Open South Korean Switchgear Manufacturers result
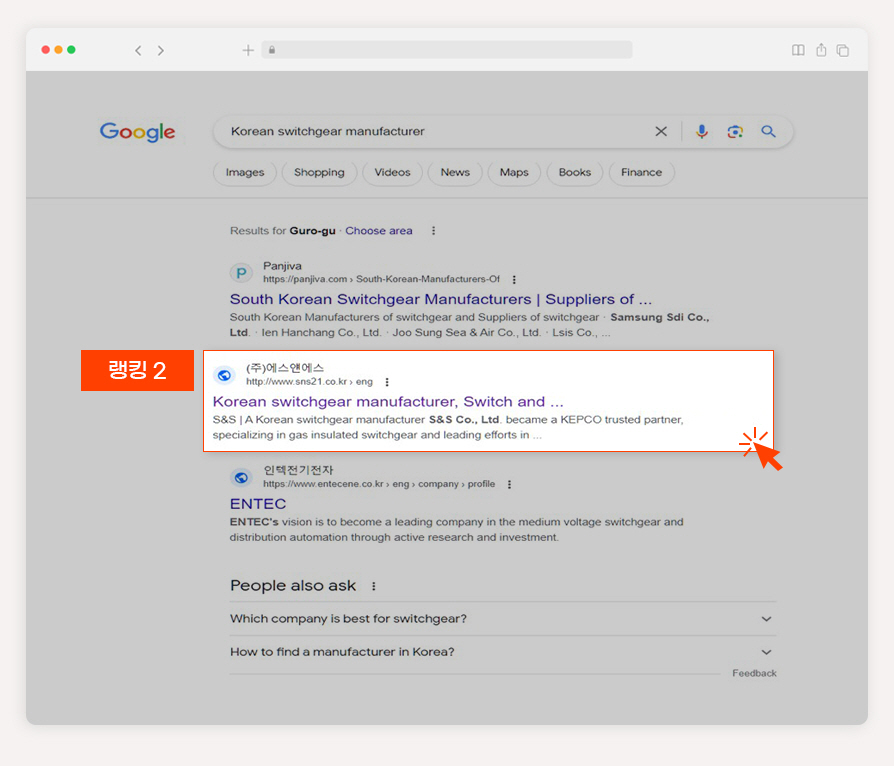 pos(440,299)
